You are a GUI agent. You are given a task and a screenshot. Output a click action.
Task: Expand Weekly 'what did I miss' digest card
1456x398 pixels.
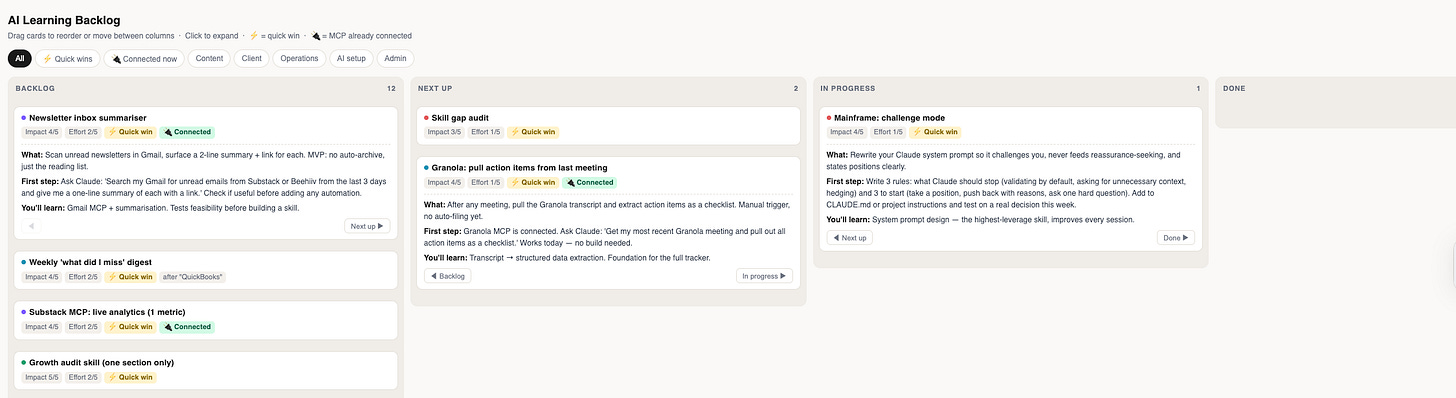206,270
